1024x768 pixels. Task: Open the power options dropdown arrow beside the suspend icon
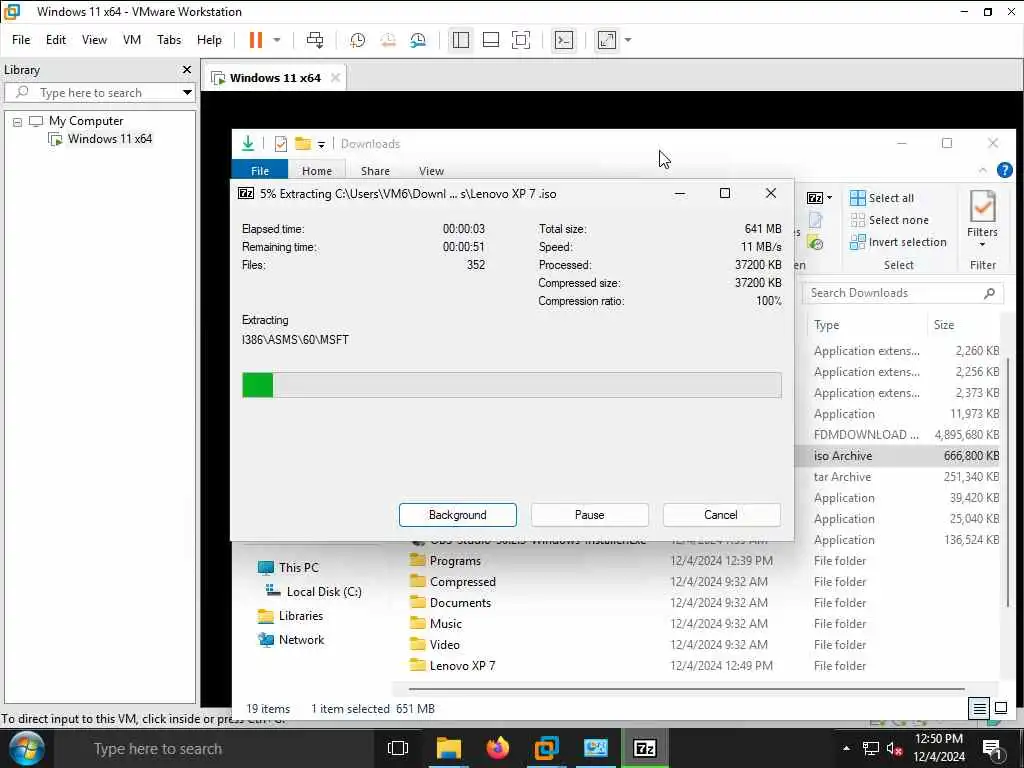click(x=277, y=40)
